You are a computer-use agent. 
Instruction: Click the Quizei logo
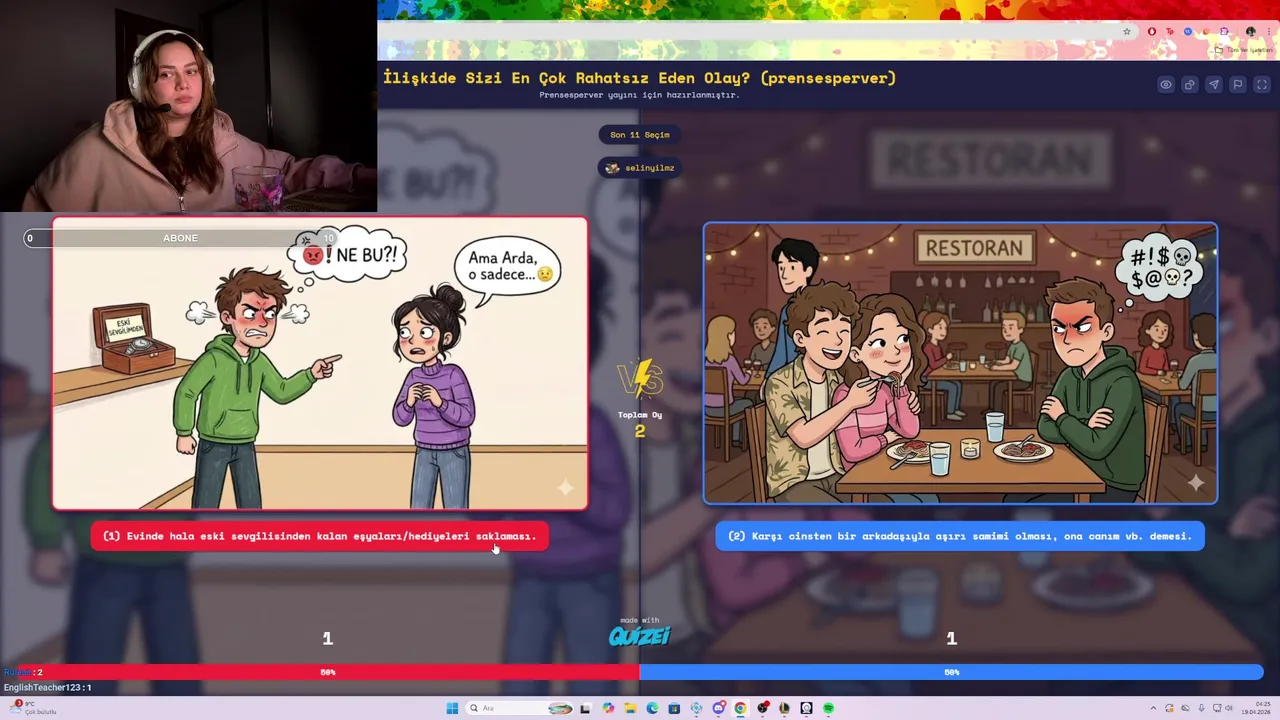click(640, 635)
